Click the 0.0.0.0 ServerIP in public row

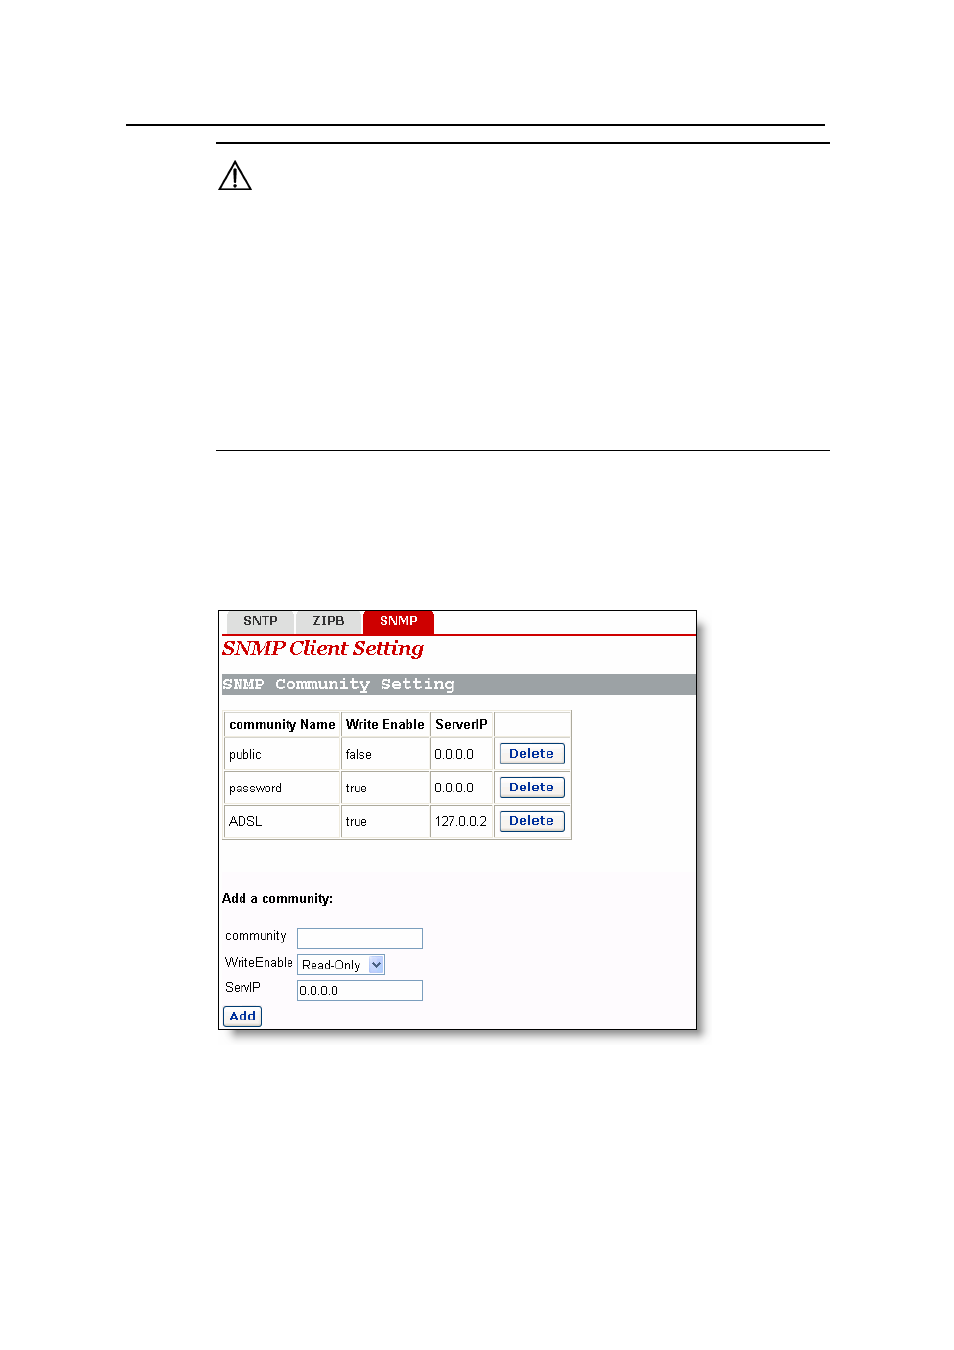pos(454,755)
